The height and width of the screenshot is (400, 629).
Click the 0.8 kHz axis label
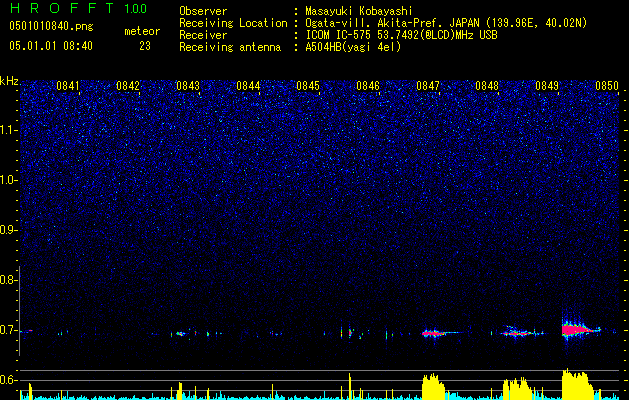(8, 280)
